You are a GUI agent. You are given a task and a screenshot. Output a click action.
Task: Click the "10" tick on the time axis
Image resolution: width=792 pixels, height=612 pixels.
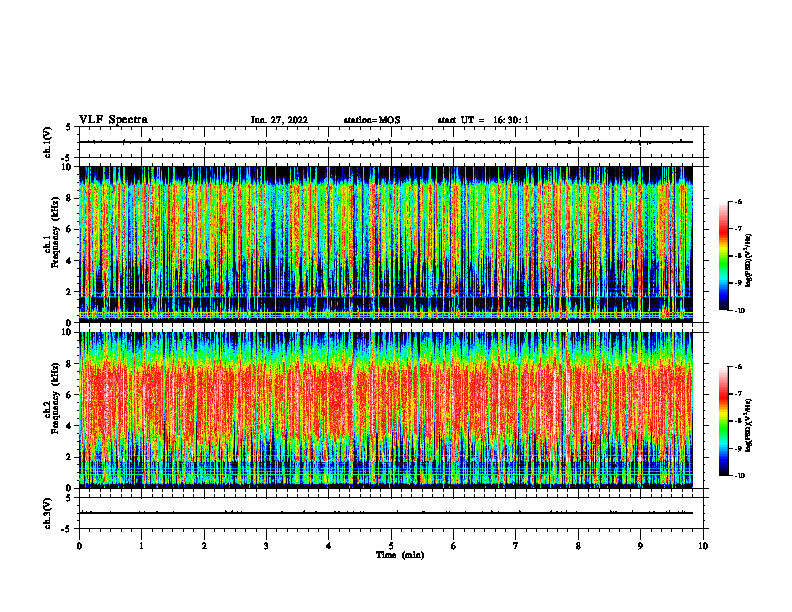pyautogui.click(x=703, y=546)
